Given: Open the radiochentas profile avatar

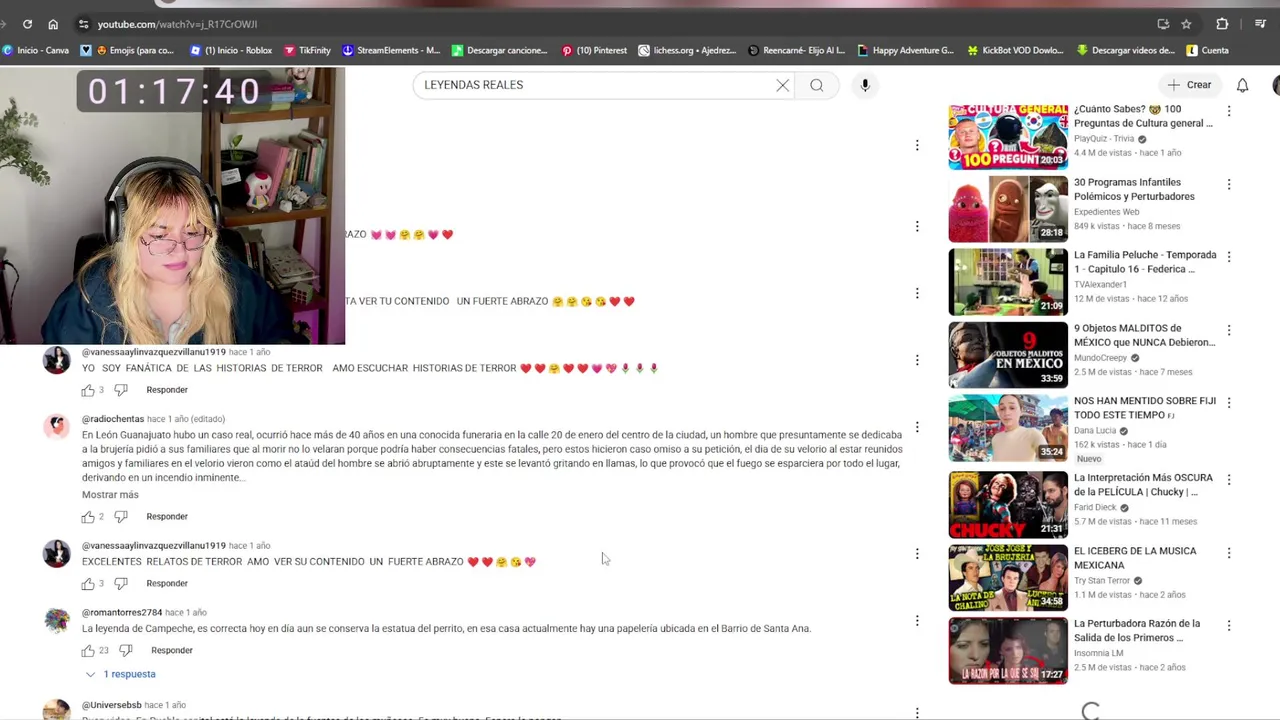Looking at the screenshot, I should [x=57, y=426].
